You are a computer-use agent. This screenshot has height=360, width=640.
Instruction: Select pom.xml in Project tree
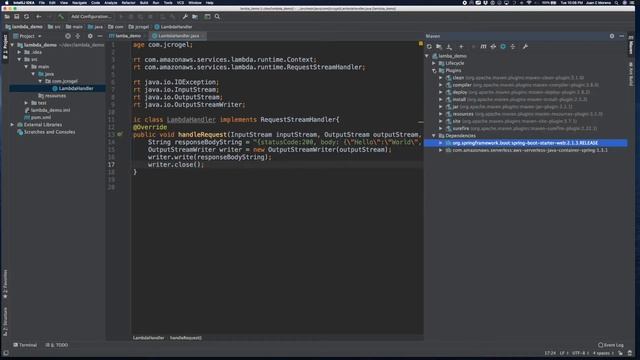coord(41,118)
